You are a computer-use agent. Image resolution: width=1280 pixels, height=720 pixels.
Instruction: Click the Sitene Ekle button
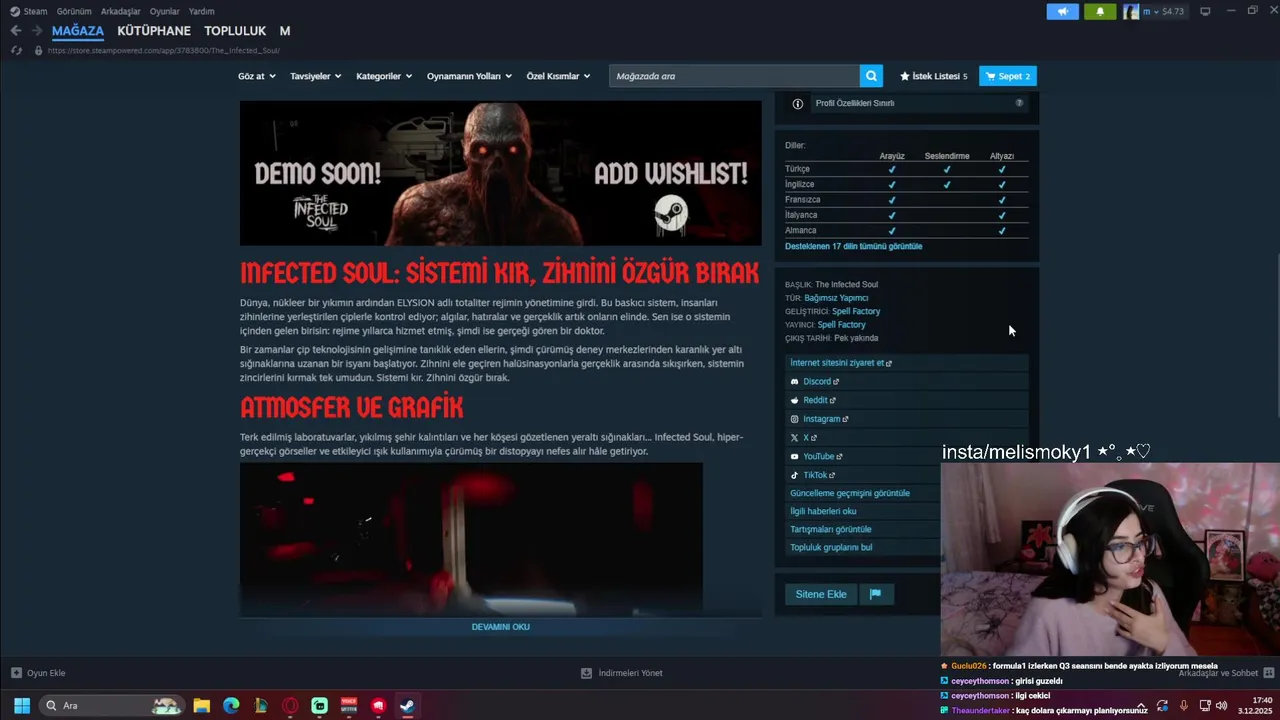821,594
